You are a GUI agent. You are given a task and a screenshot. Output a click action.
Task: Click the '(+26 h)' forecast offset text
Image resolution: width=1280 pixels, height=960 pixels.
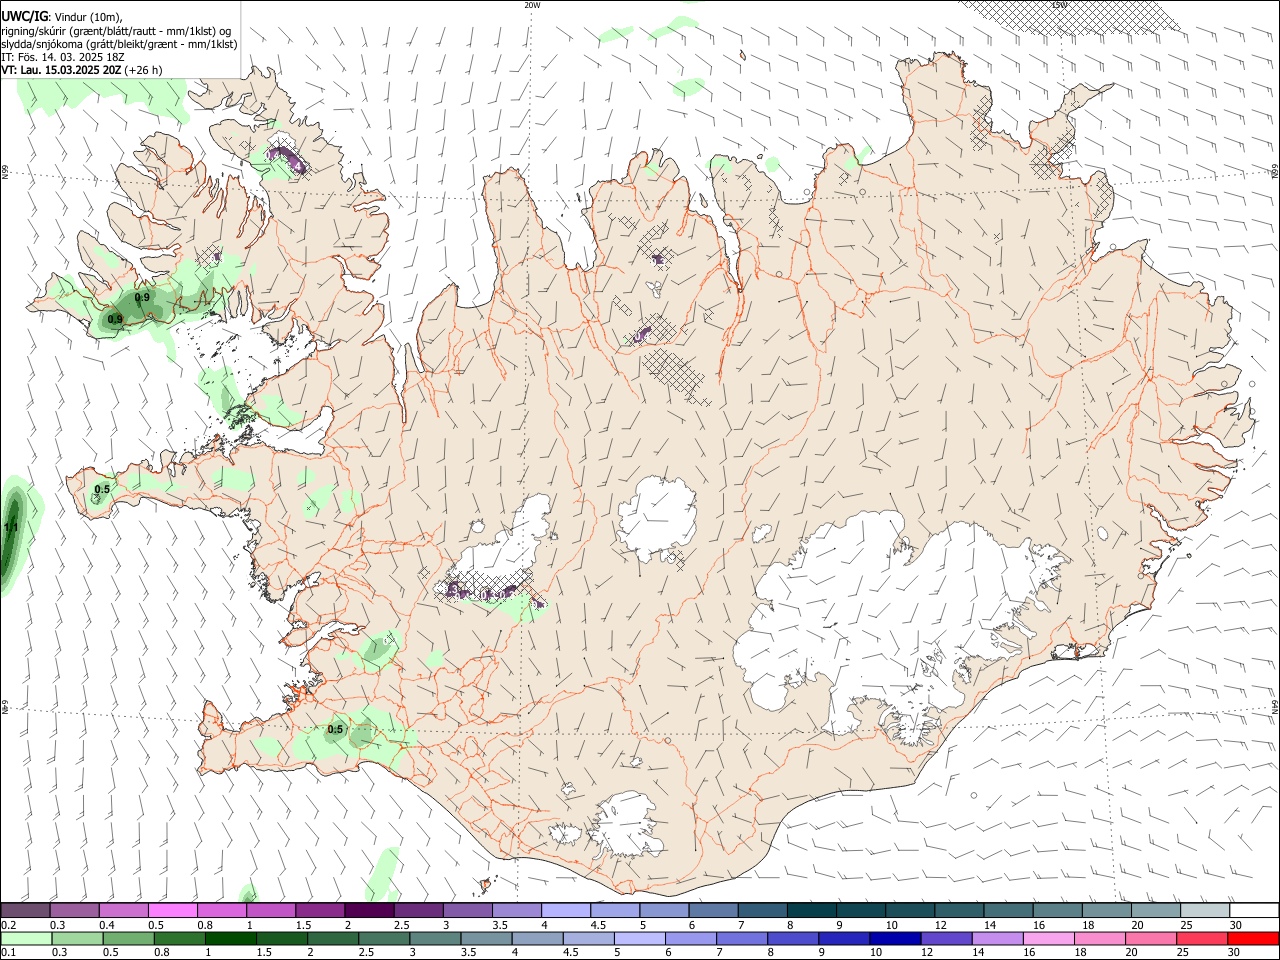[x=144, y=70]
